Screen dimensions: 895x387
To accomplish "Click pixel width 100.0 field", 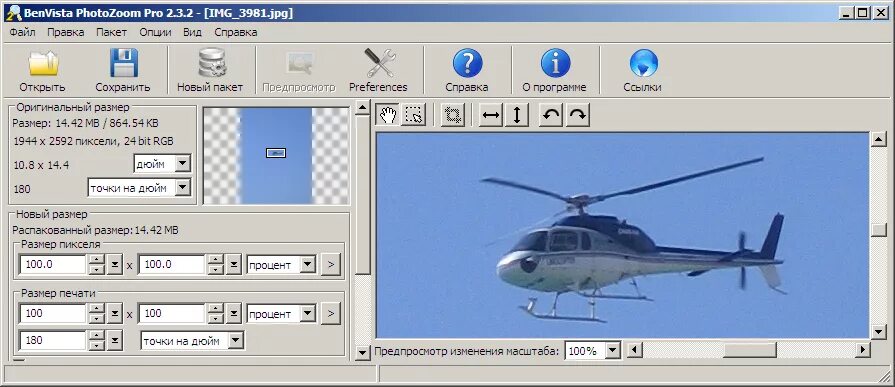I will [53, 265].
